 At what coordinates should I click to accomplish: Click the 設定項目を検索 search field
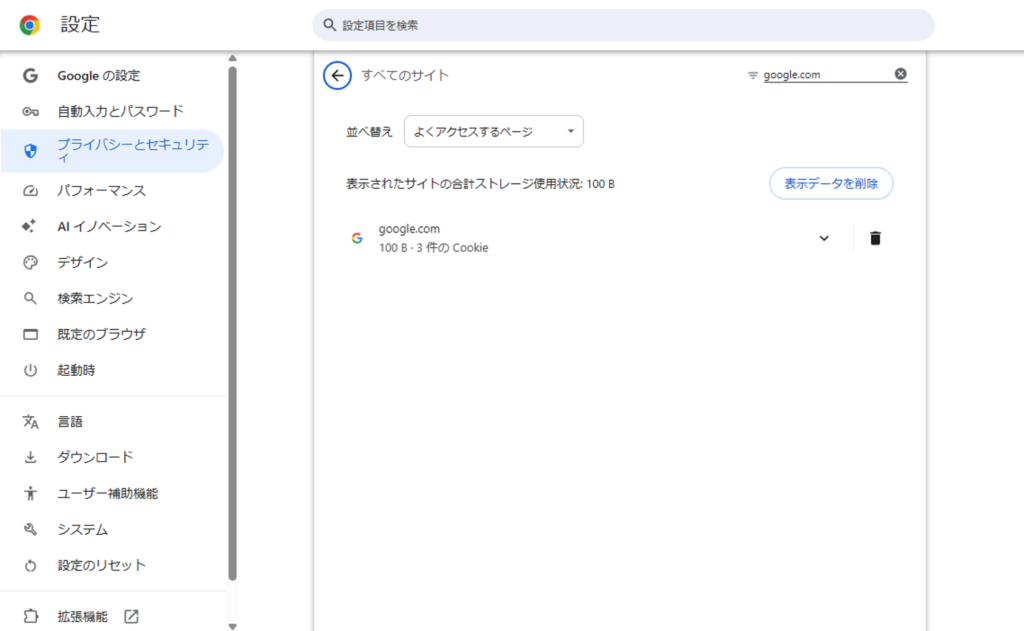click(x=623, y=25)
